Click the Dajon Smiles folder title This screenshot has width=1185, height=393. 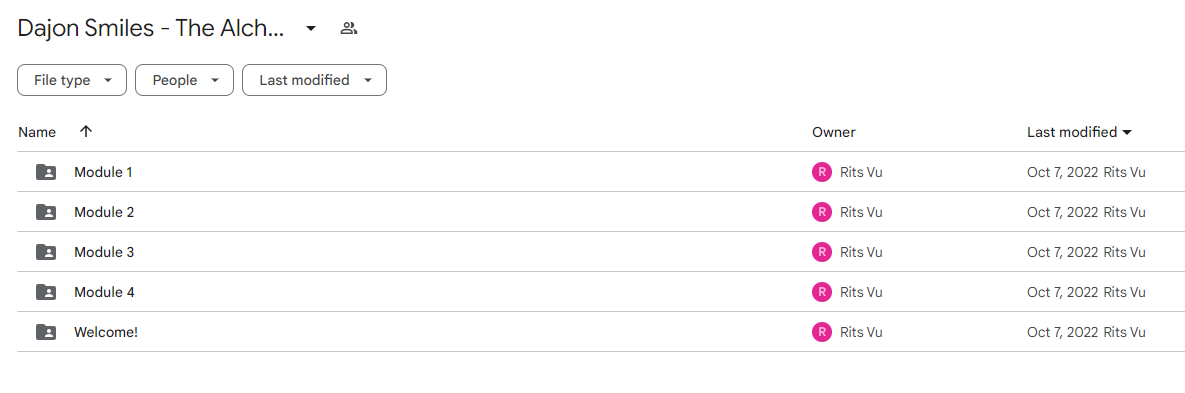151,29
